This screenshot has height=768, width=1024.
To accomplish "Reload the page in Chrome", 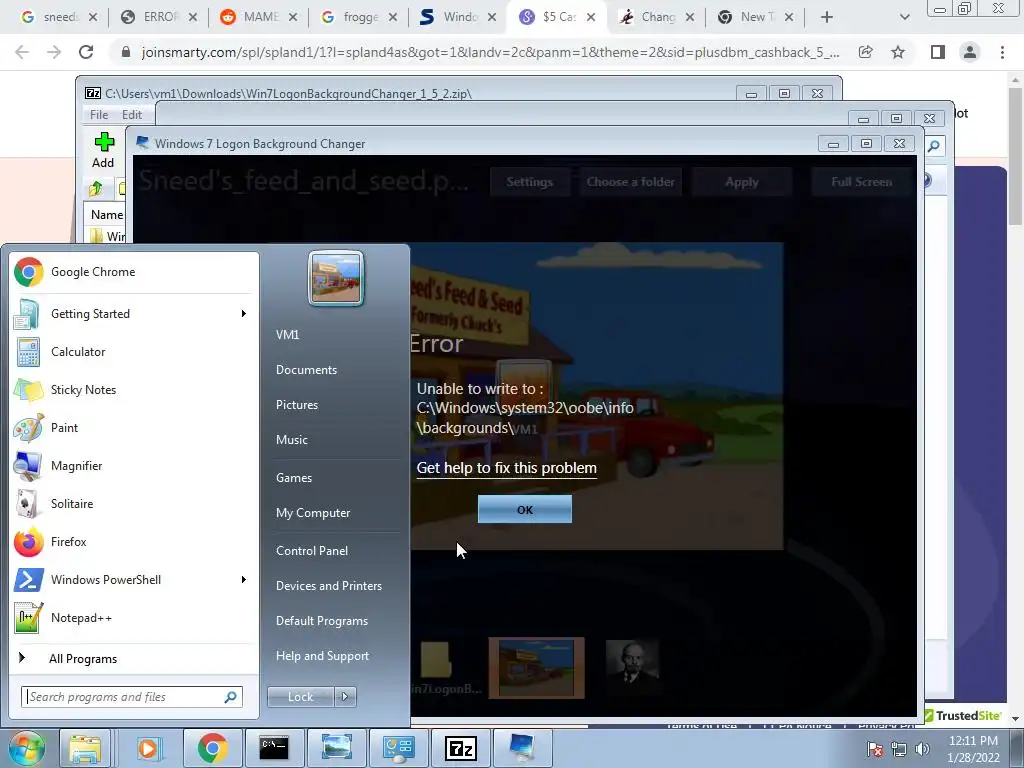I will pos(86,52).
